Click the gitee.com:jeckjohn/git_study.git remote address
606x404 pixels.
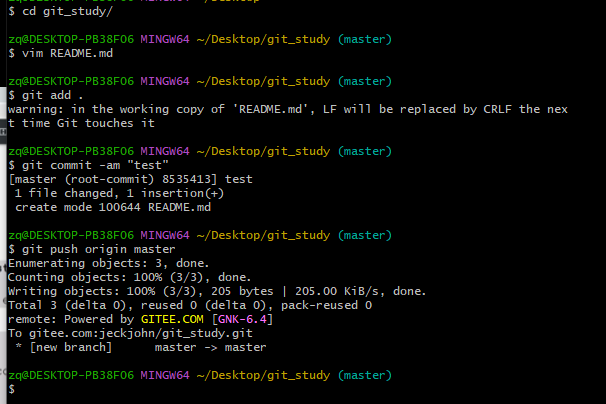coord(141,333)
